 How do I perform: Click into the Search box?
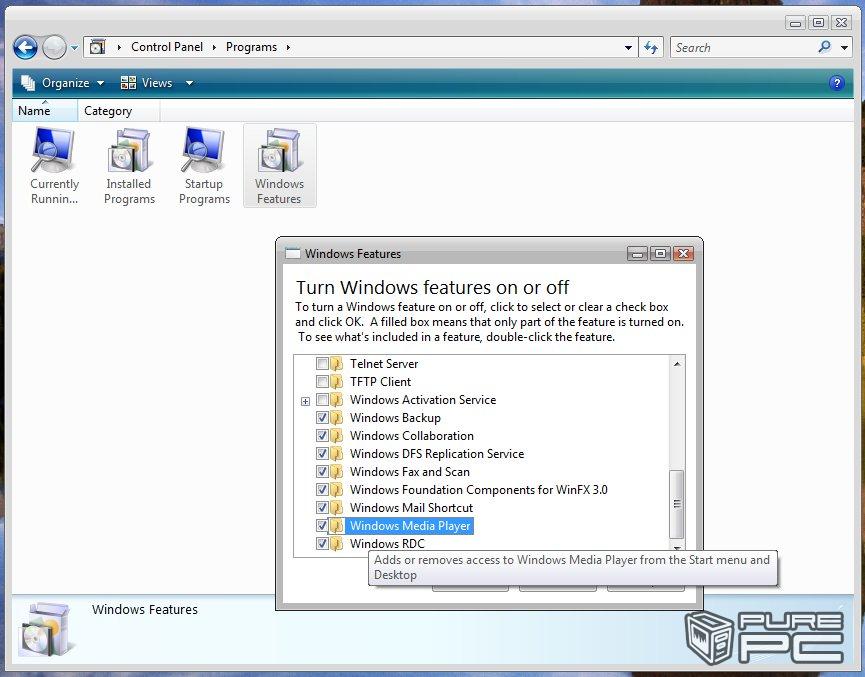click(x=742, y=47)
